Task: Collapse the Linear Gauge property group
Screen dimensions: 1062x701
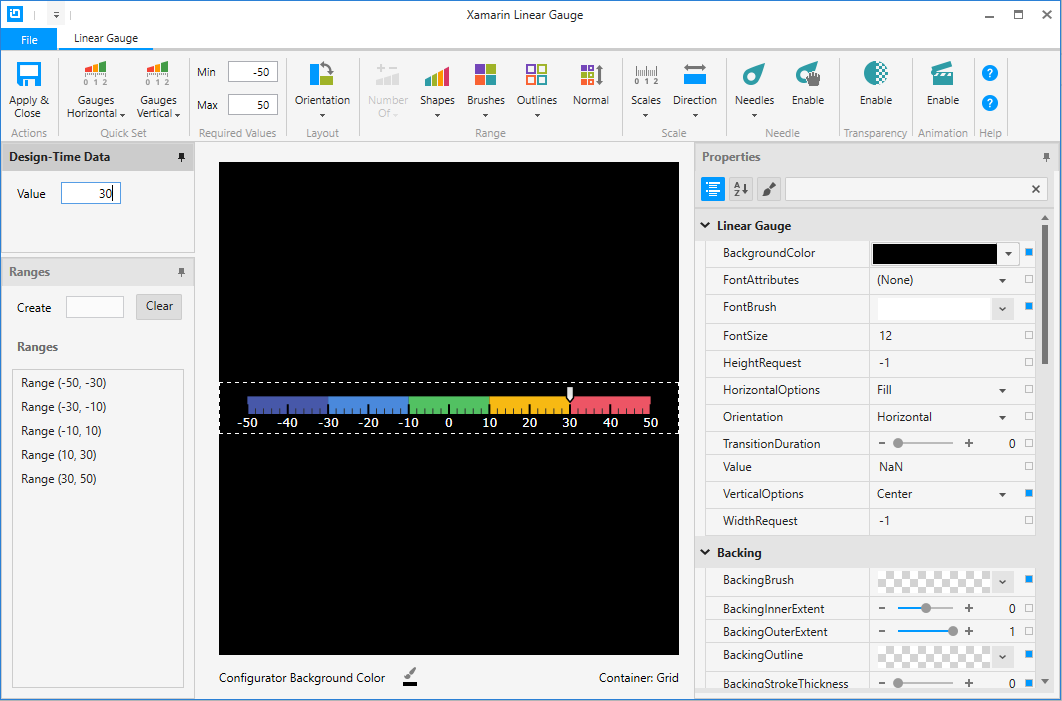Action: [705, 226]
